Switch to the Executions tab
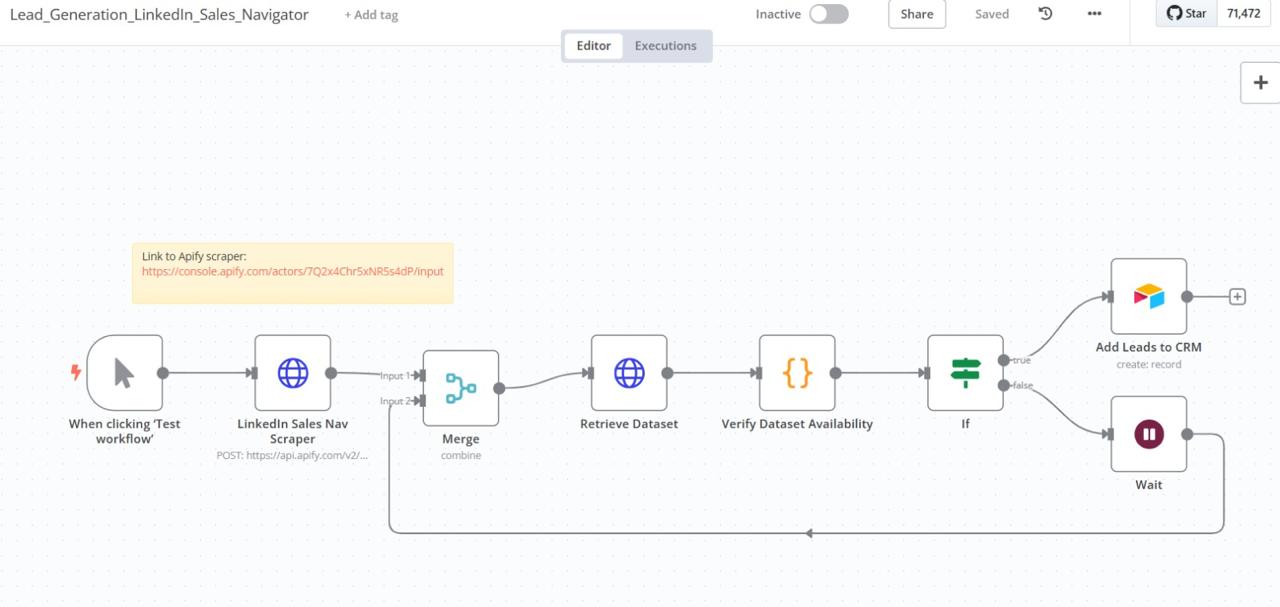Viewport: 1280px width, 607px height. [666, 46]
